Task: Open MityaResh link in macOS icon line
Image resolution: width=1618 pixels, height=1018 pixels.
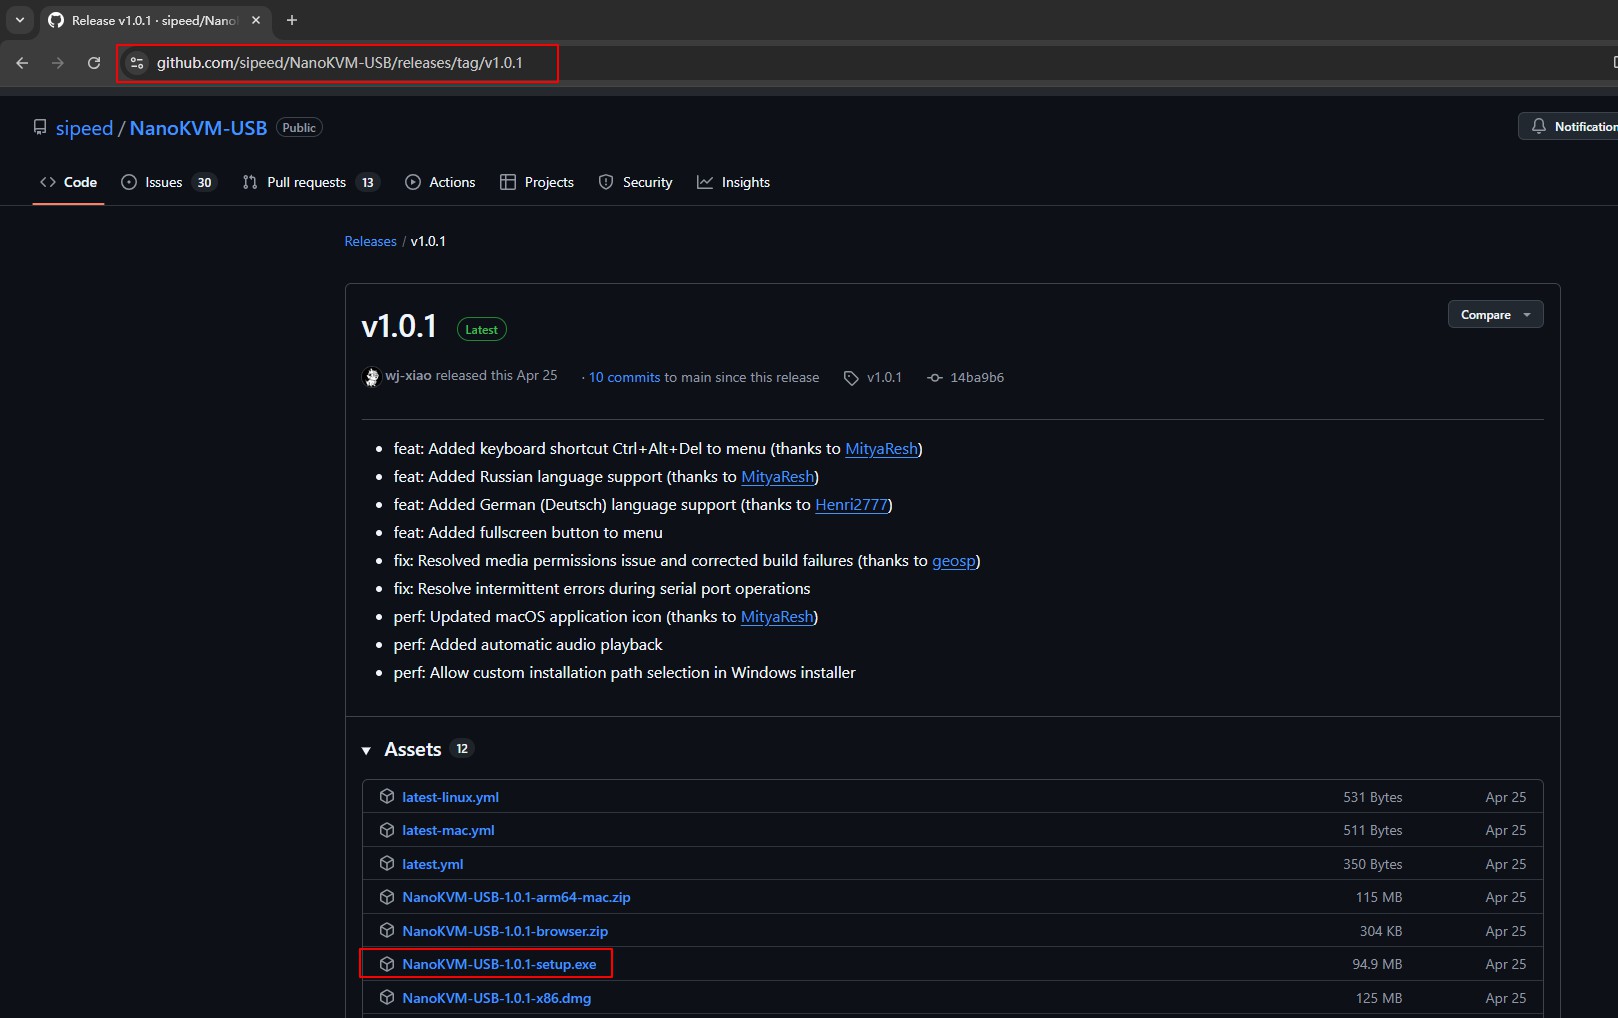Action: [777, 617]
